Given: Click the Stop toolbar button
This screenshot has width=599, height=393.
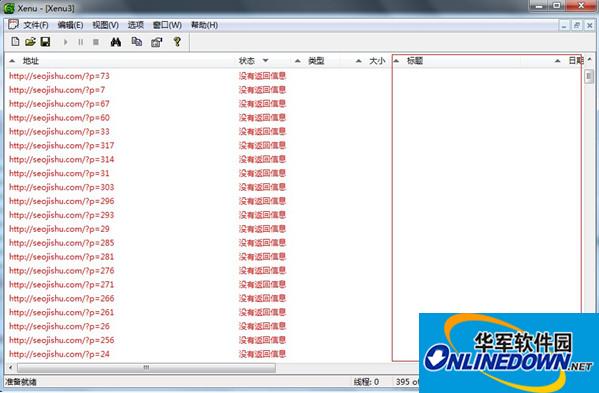Looking at the screenshot, I should [96, 42].
